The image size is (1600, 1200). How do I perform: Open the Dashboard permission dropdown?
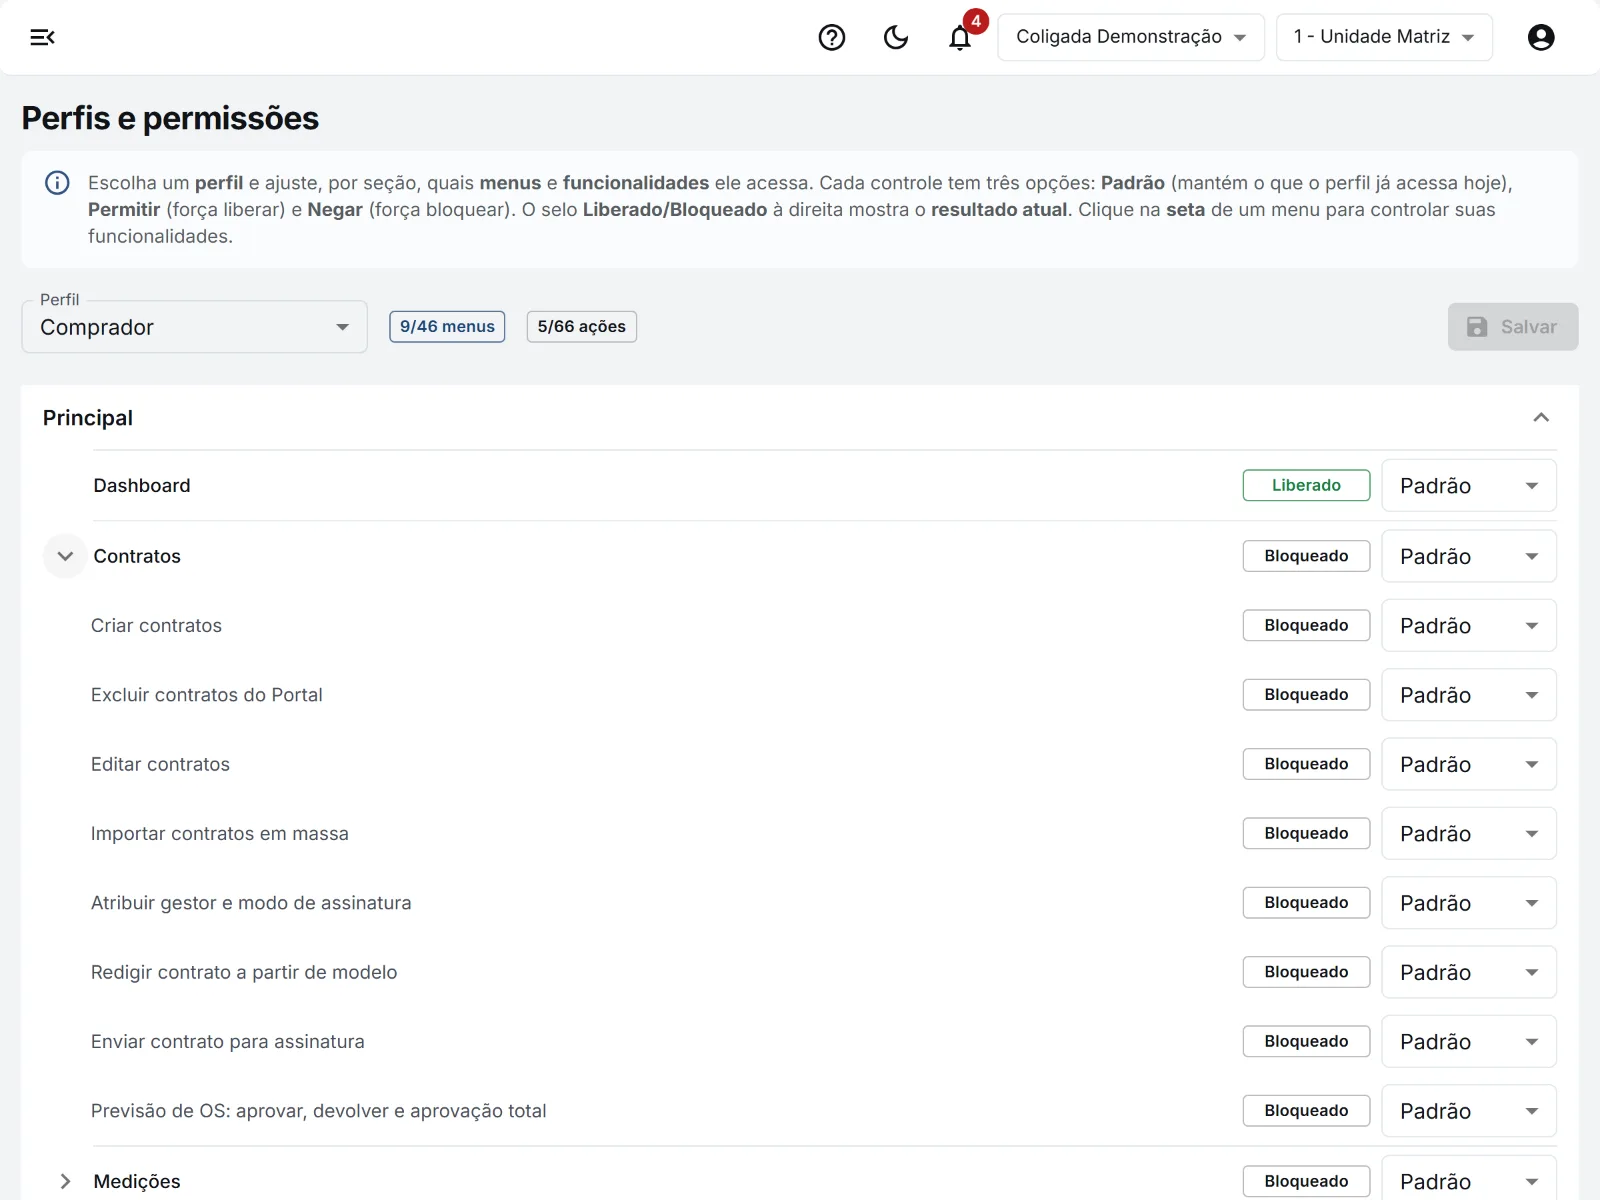[x=1469, y=486]
